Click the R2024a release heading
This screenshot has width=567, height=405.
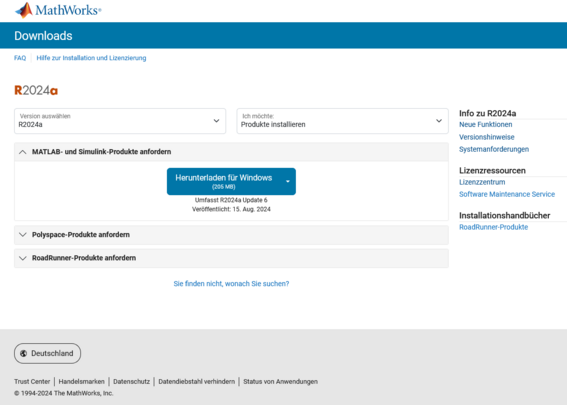coord(36,90)
